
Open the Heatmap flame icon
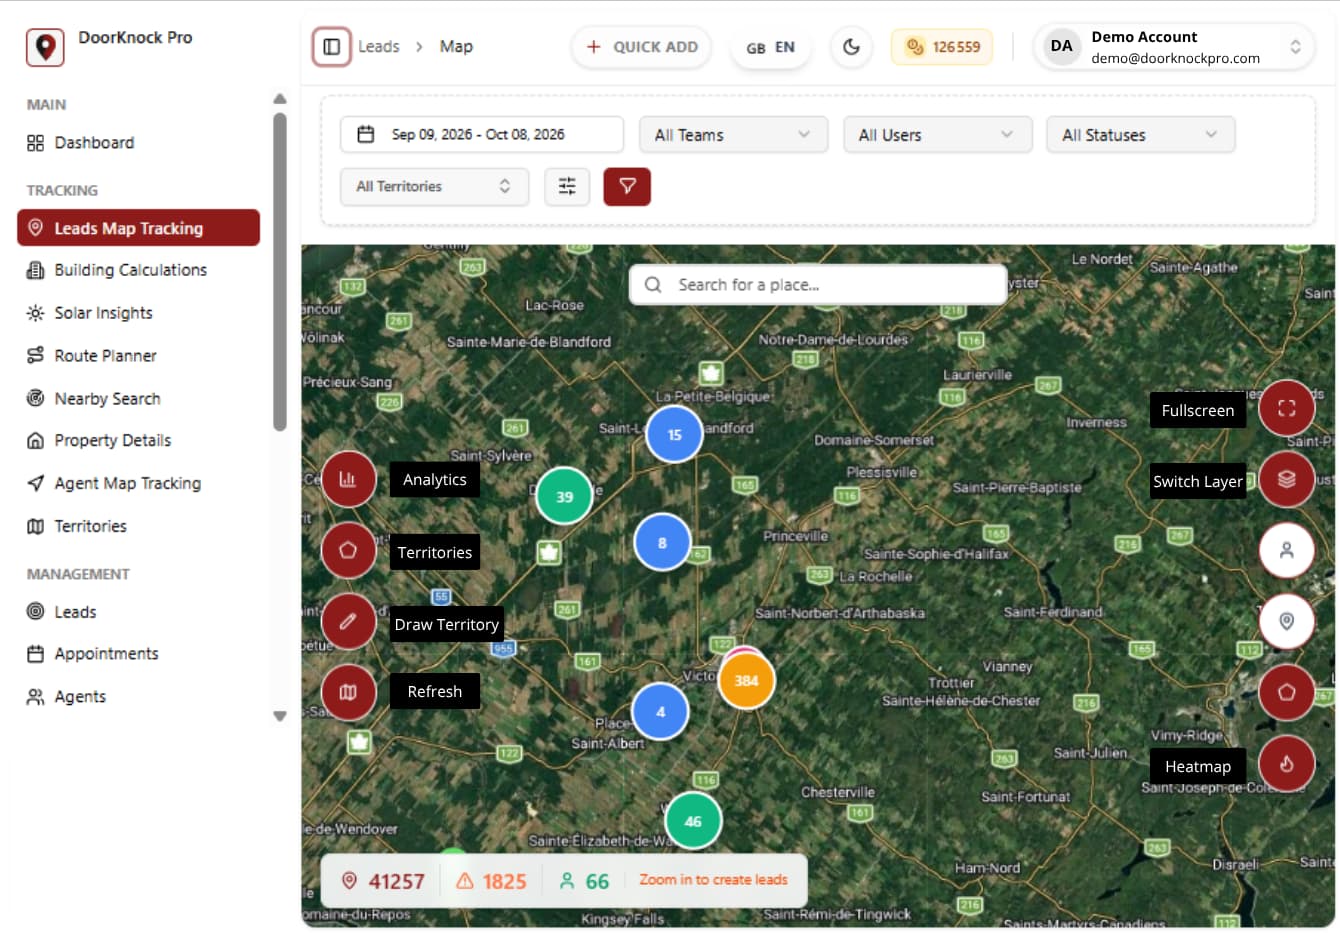[x=1286, y=764]
